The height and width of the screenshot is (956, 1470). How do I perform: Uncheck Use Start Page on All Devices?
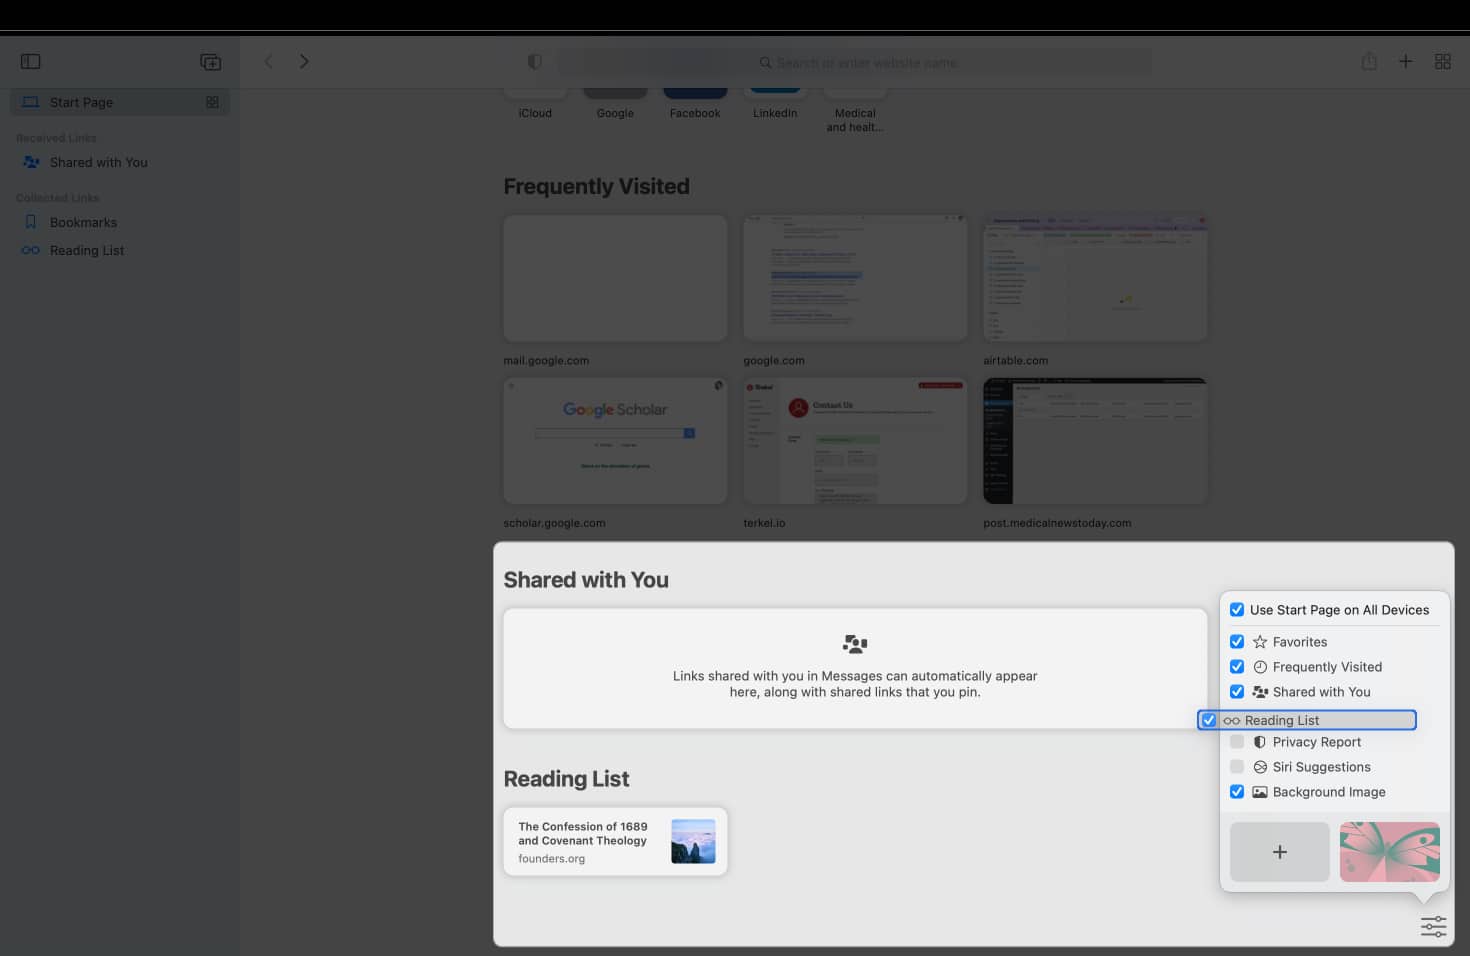pos(1237,610)
